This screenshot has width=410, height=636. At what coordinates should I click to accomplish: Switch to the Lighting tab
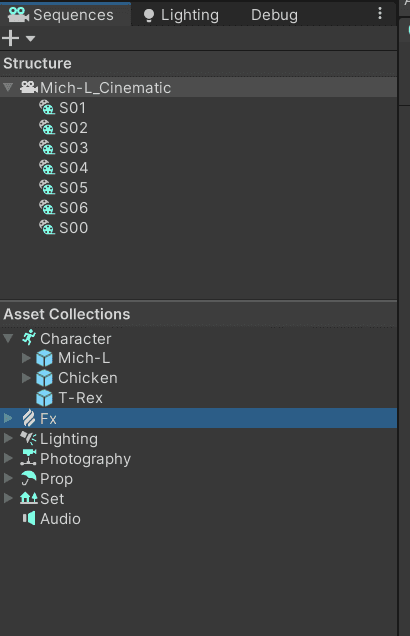[181, 15]
